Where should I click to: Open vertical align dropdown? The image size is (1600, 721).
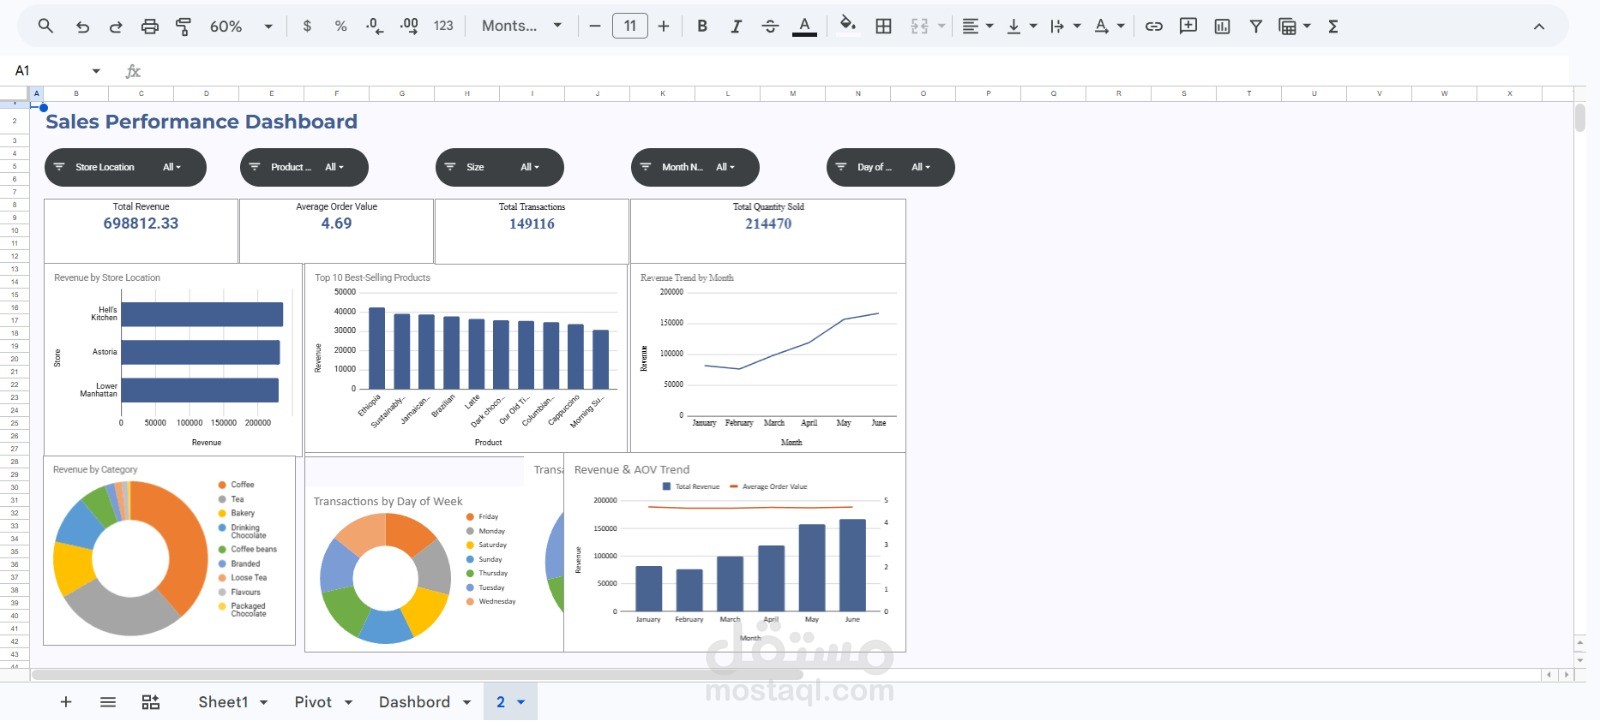(x=1022, y=26)
